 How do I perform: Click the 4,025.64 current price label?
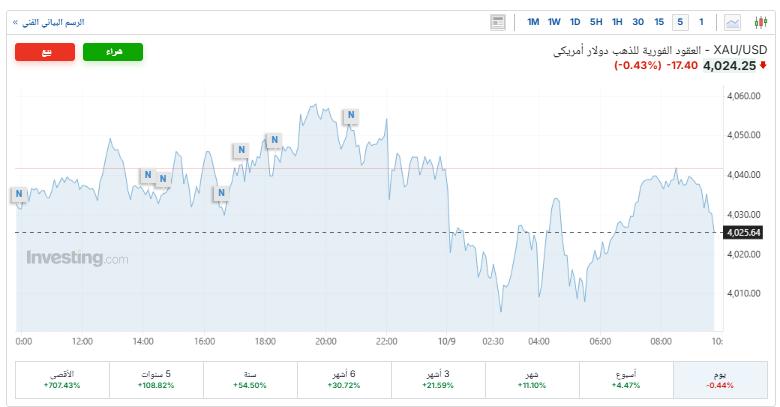point(741,233)
